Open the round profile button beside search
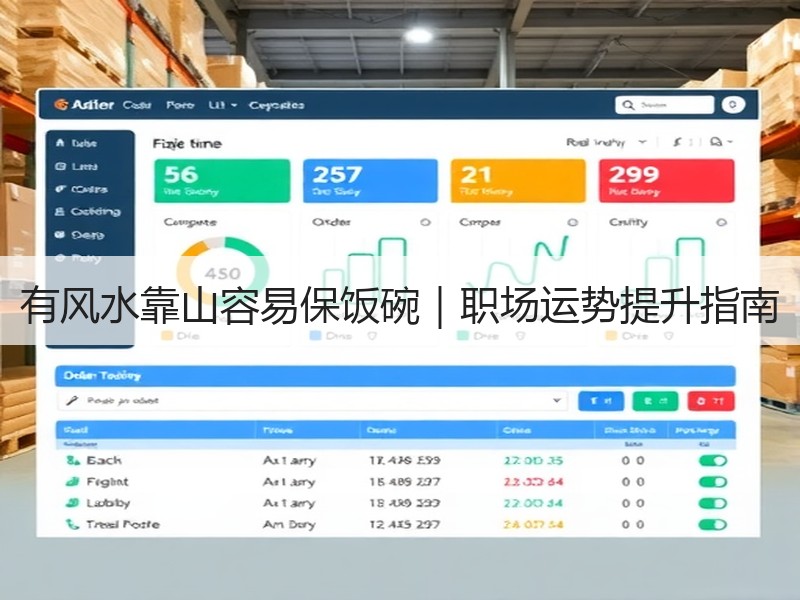The image size is (800, 600). pyautogui.click(x=733, y=105)
